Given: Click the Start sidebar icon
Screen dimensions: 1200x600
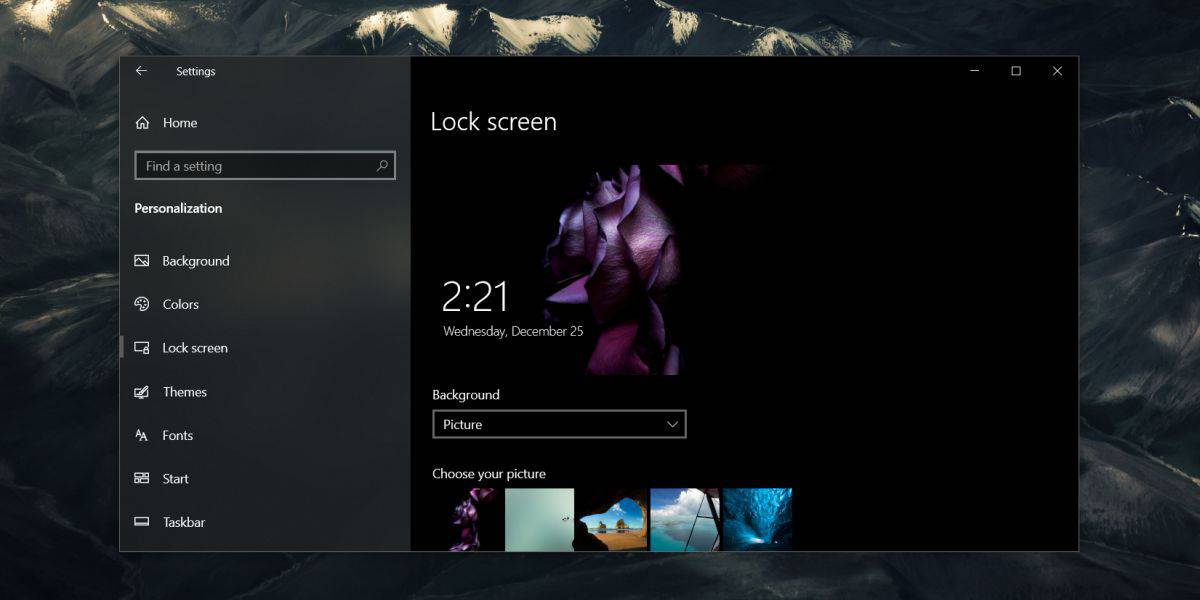Looking at the screenshot, I should coord(142,478).
